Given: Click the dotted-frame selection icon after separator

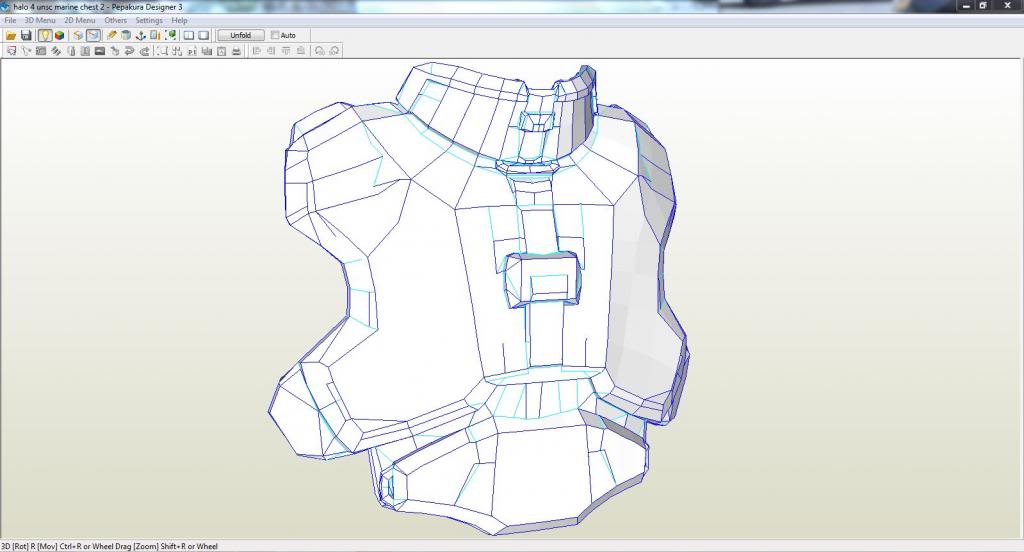Looking at the screenshot, I should 162,51.
